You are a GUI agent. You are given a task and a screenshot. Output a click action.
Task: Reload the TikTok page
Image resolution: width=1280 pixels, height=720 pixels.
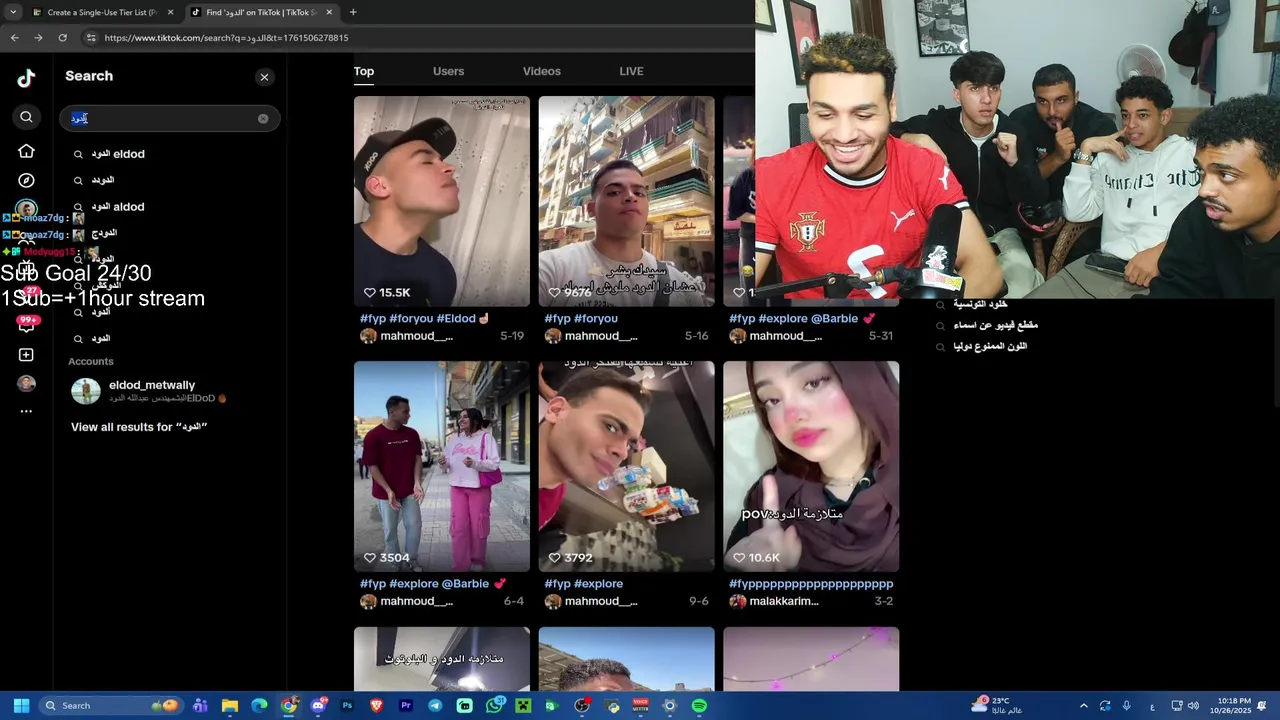[62, 38]
